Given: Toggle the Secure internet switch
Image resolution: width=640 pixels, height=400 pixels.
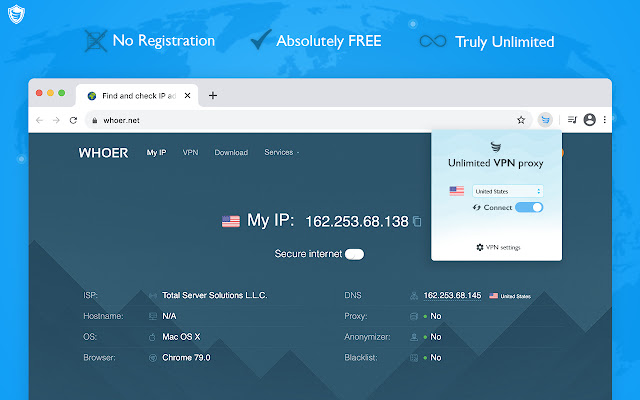Looking at the screenshot, I should (x=354, y=254).
